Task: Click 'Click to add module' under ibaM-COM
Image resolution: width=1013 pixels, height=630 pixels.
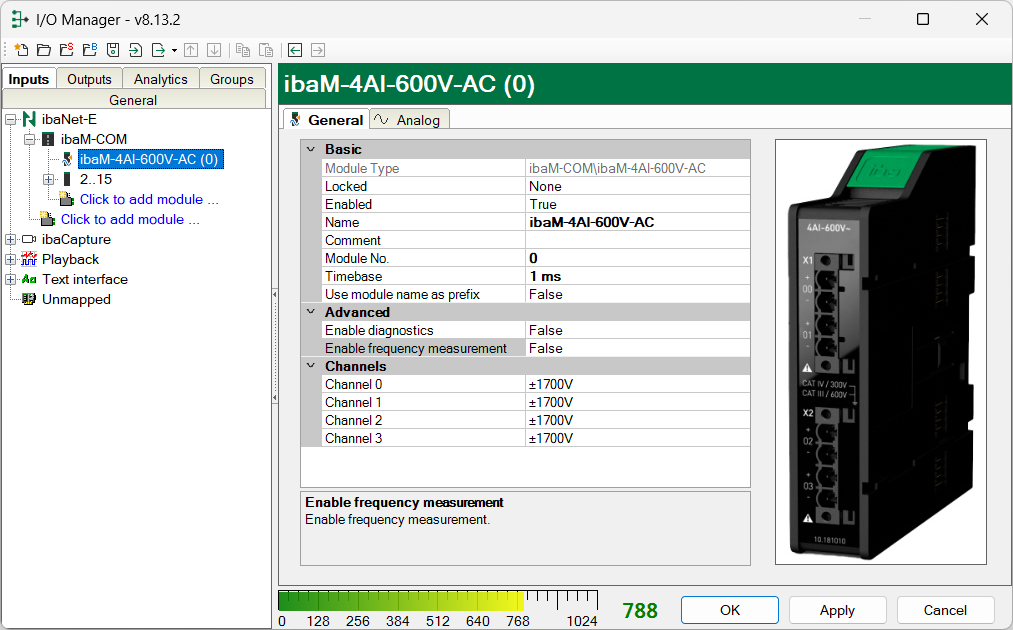Action: 149,199
